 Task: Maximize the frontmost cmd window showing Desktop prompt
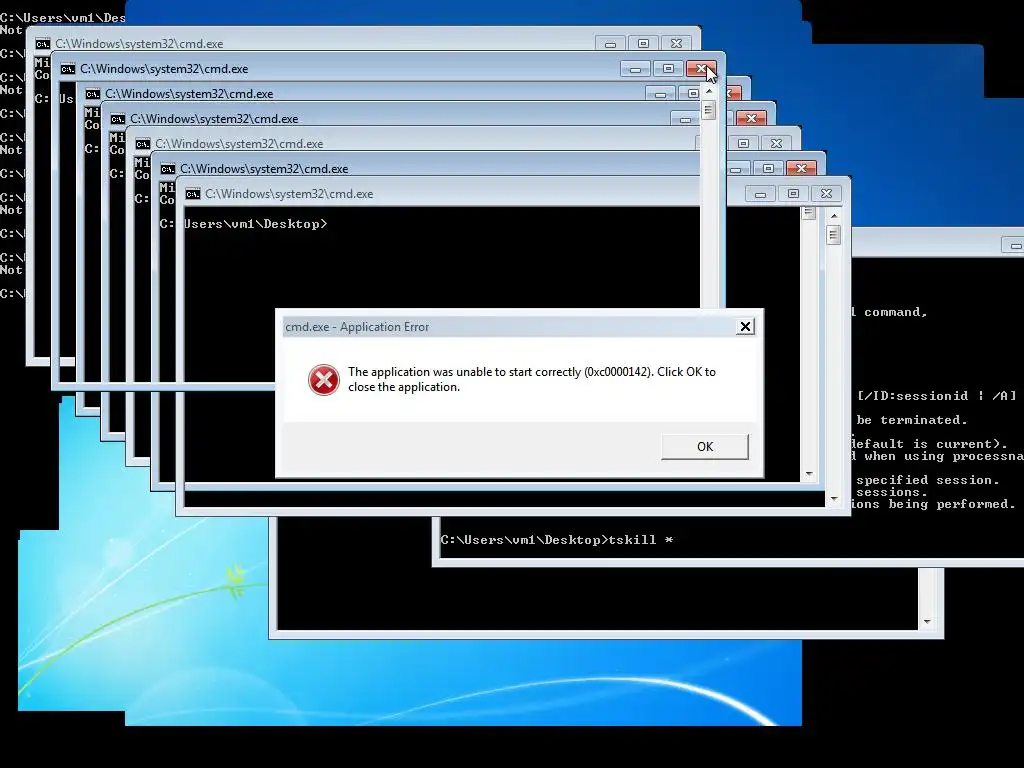coord(793,194)
